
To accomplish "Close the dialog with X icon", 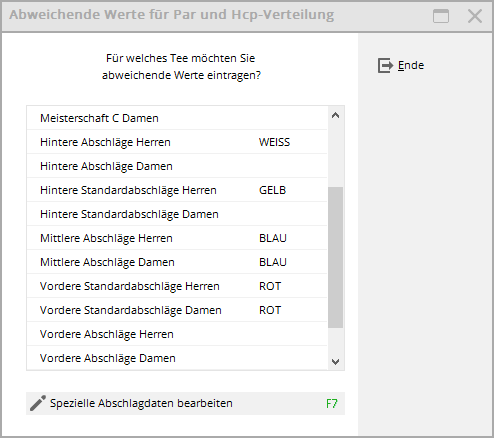I will [x=475, y=16].
